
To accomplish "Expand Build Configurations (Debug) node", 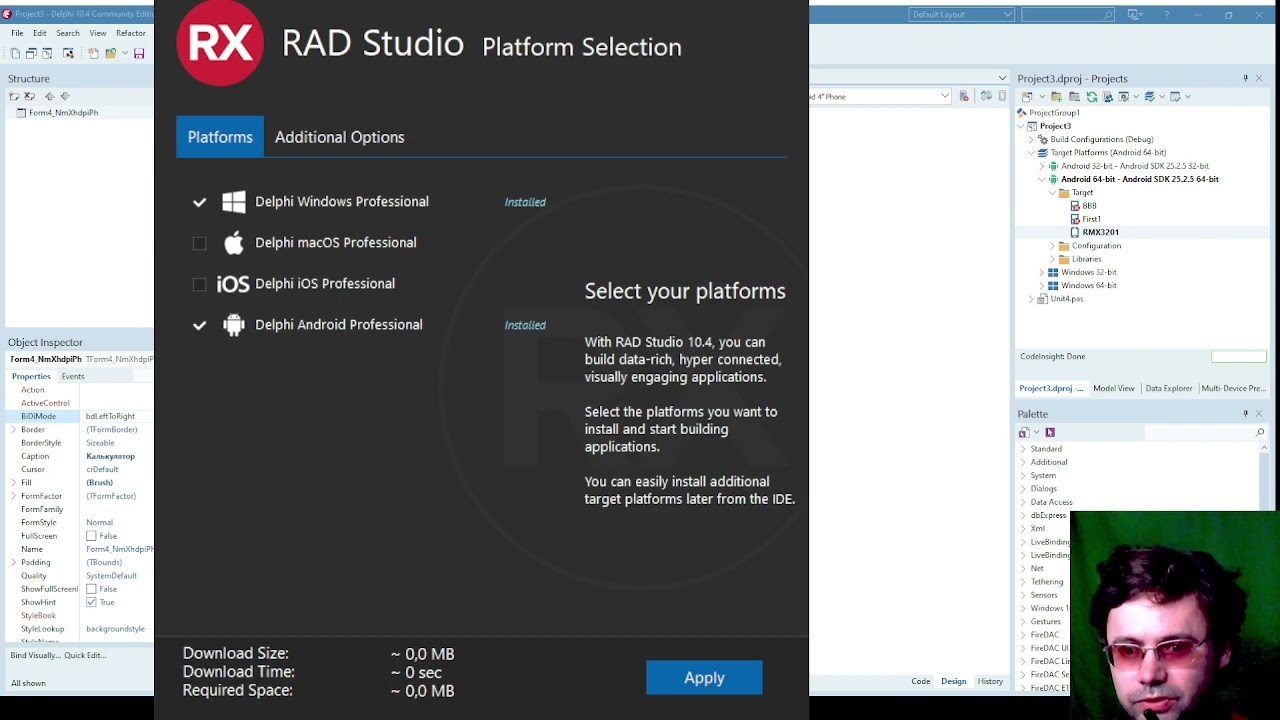I will coord(1031,139).
